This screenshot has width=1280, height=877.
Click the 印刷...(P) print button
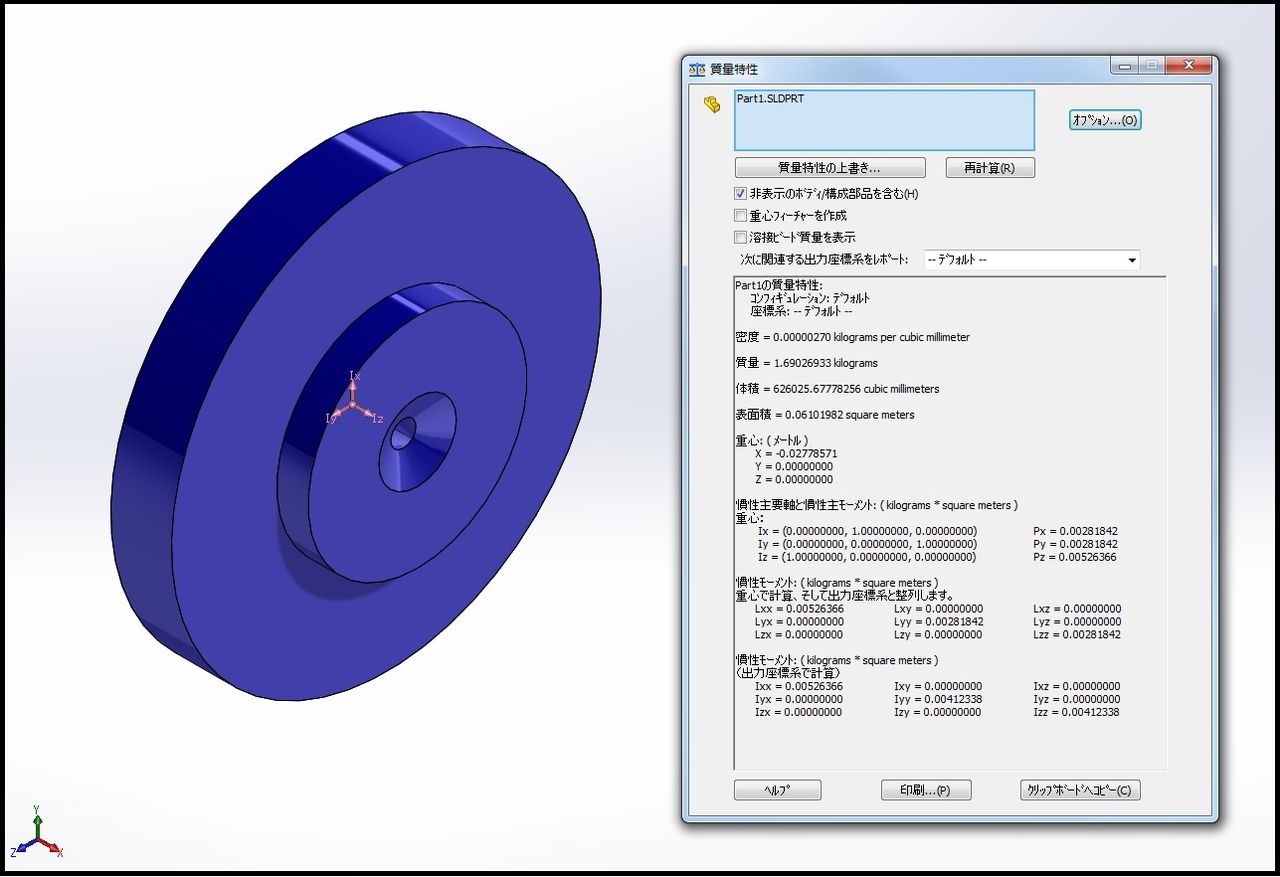click(926, 790)
